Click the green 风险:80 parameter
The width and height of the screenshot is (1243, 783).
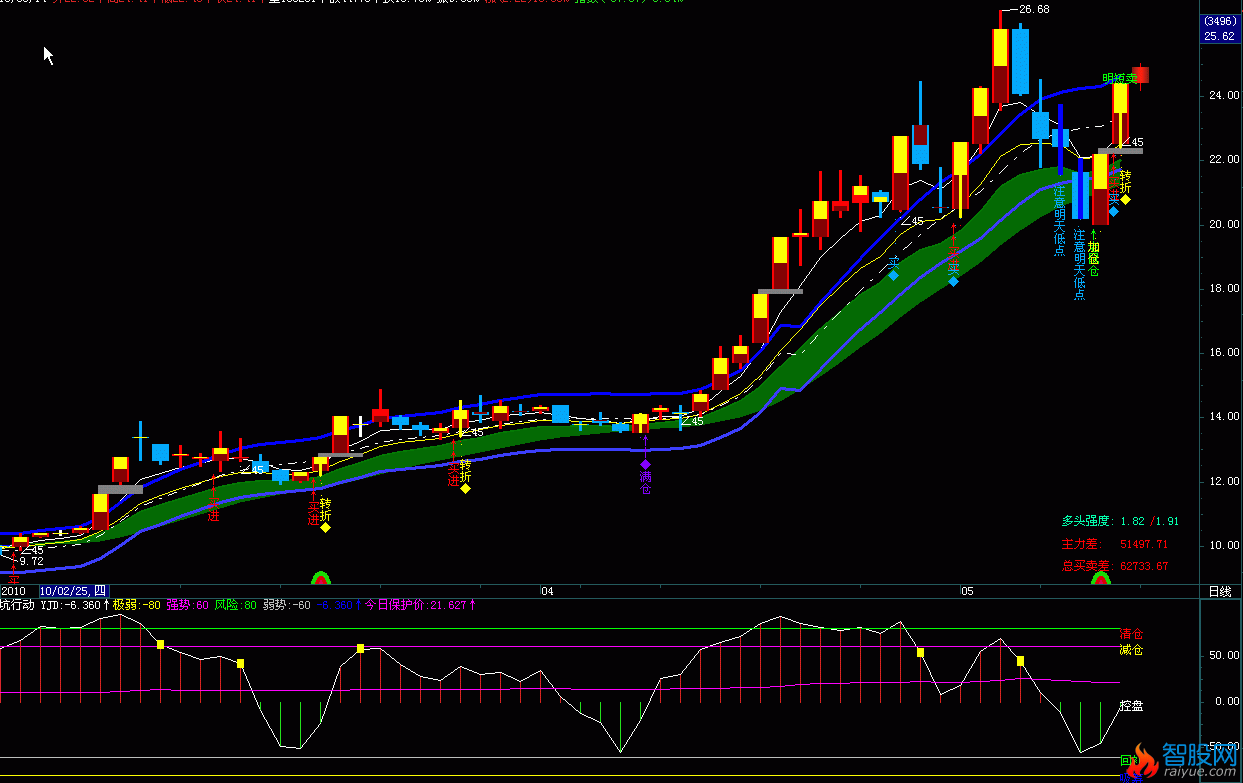pos(235,605)
